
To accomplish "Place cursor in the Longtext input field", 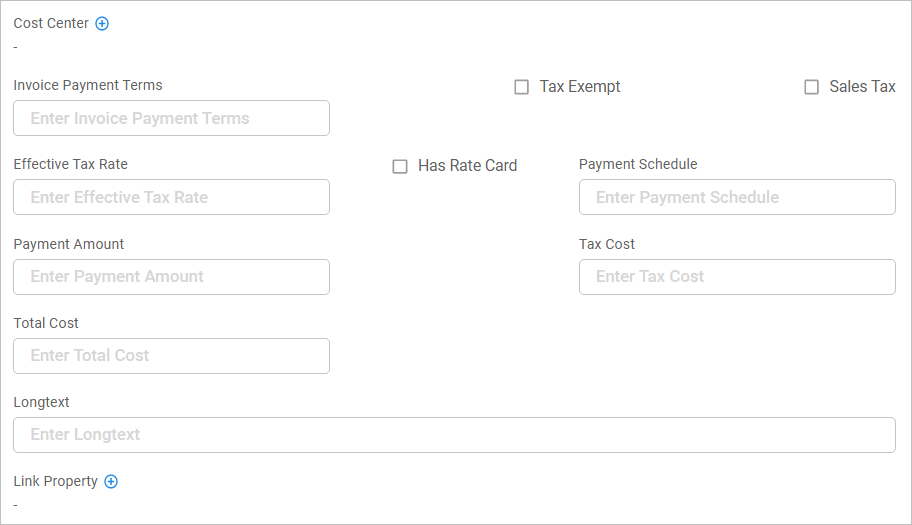I will (454, 435).
